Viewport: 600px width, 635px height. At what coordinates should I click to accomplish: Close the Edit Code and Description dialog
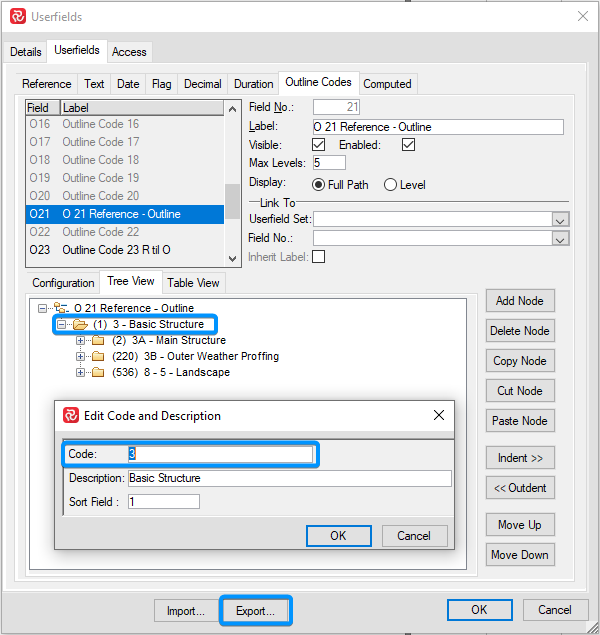(438, 415)
